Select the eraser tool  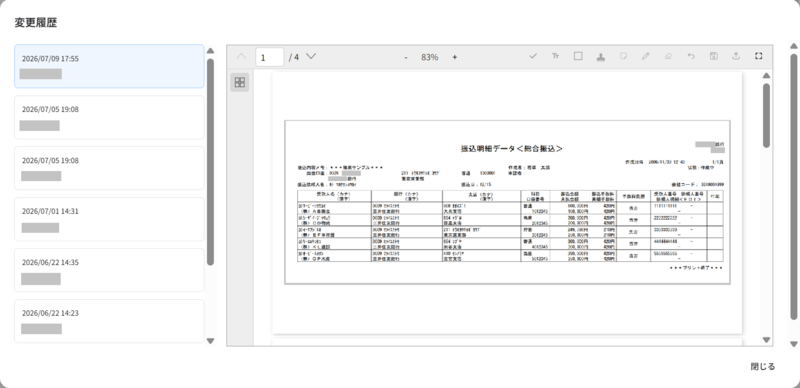(x=668, y=57)
